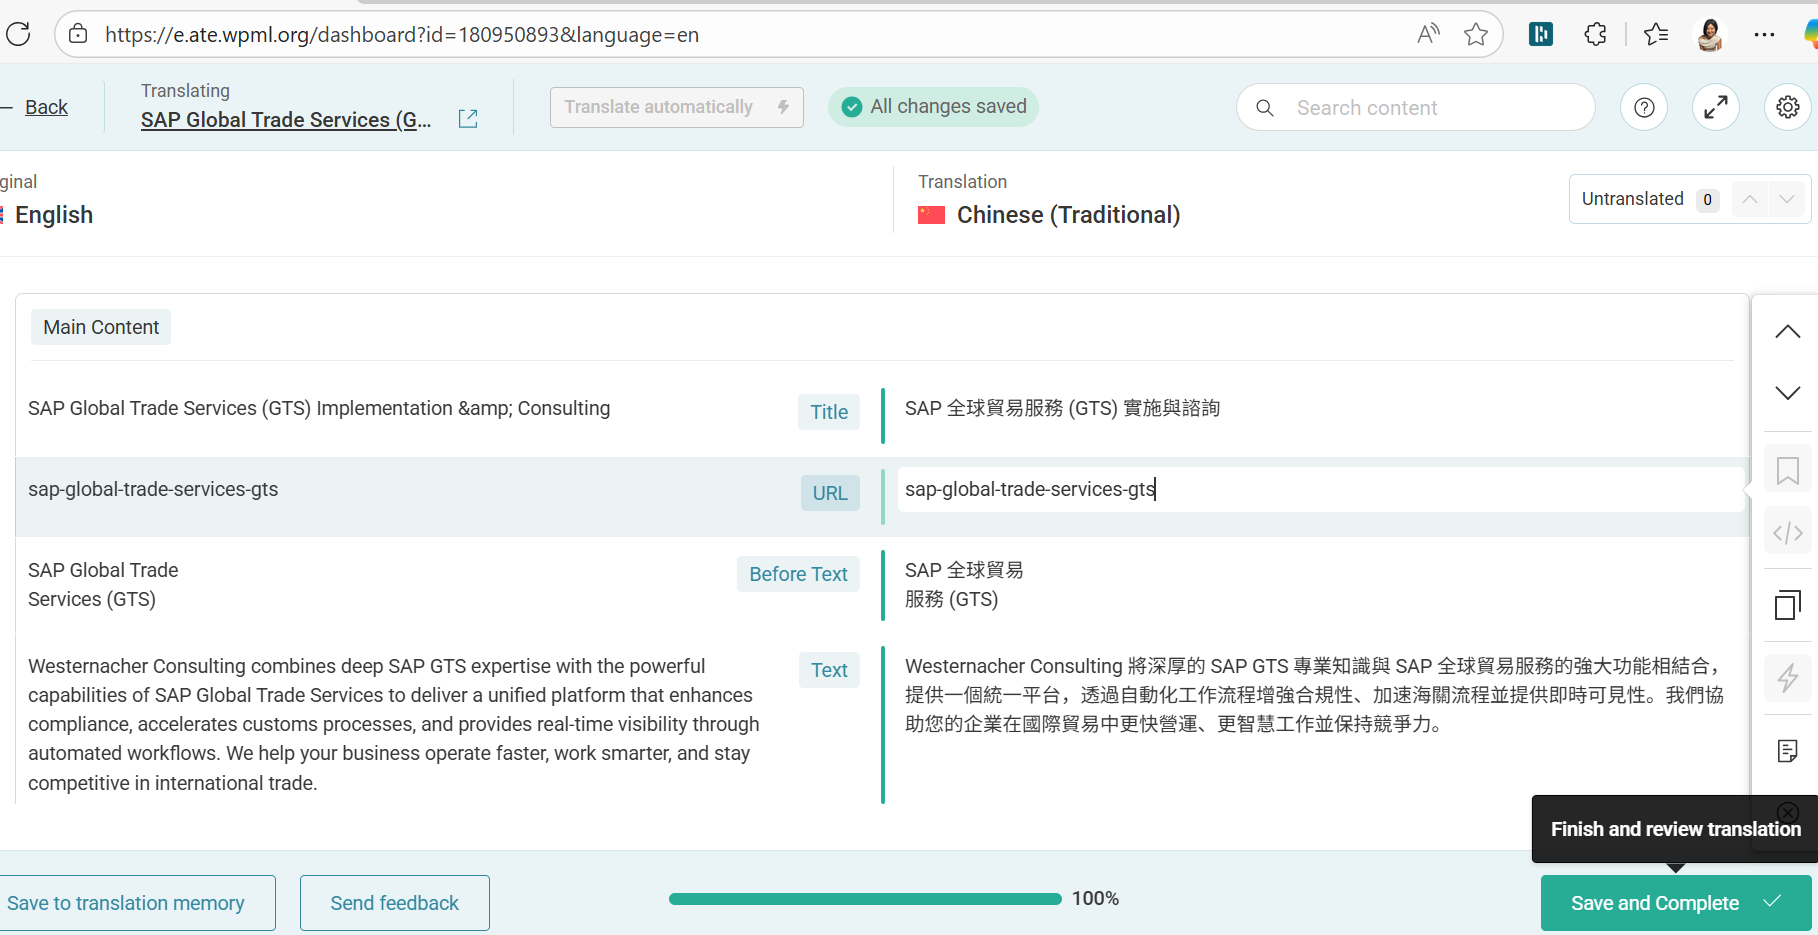Reload the page with the browser refresh icon

pyautogui.click(x=18, y=35)
